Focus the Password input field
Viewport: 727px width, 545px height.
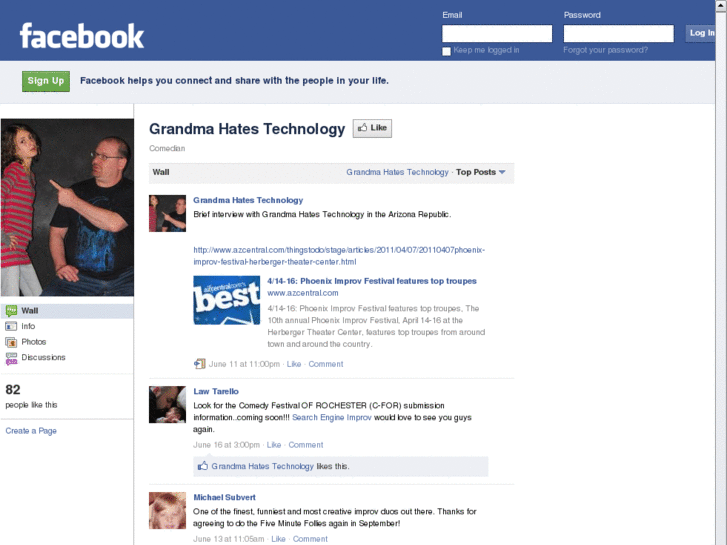619,33
